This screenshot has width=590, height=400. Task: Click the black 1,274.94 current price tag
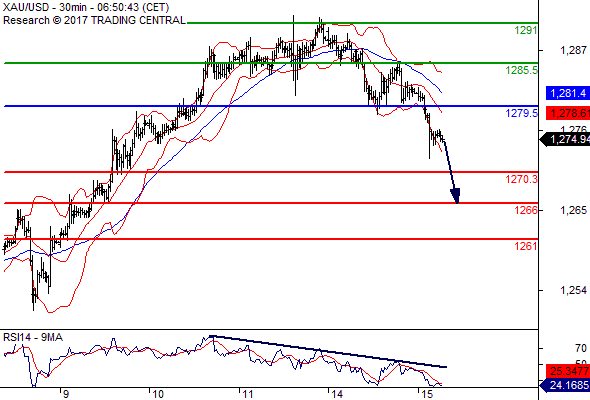(565, 140)
